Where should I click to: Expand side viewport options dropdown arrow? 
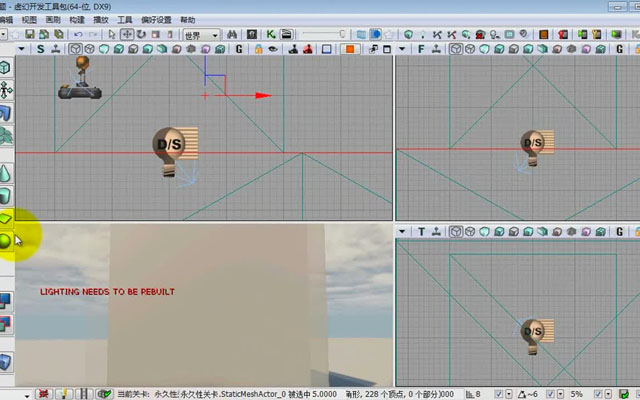(x=21, y=49)
